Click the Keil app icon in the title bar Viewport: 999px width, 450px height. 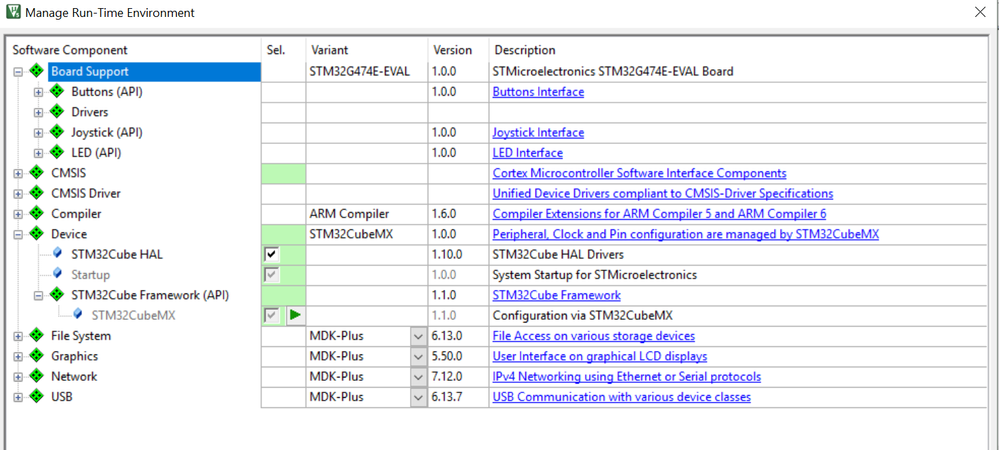pyautogui.click(x=13, y=11)
